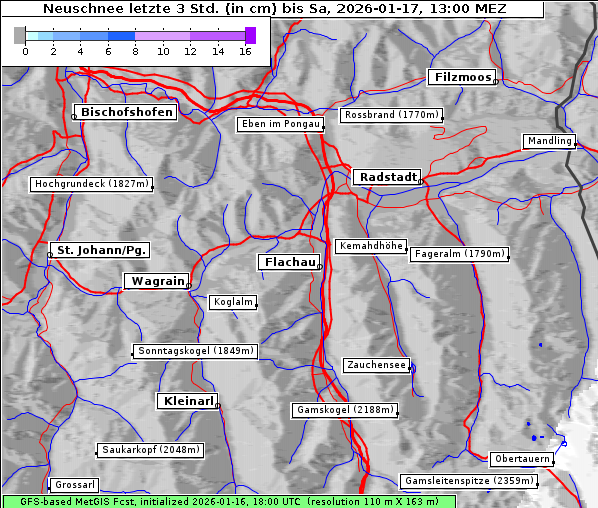Select Gamskogel (2188m) label
This screenshot has height=508, width=598.
coord(345,410)
